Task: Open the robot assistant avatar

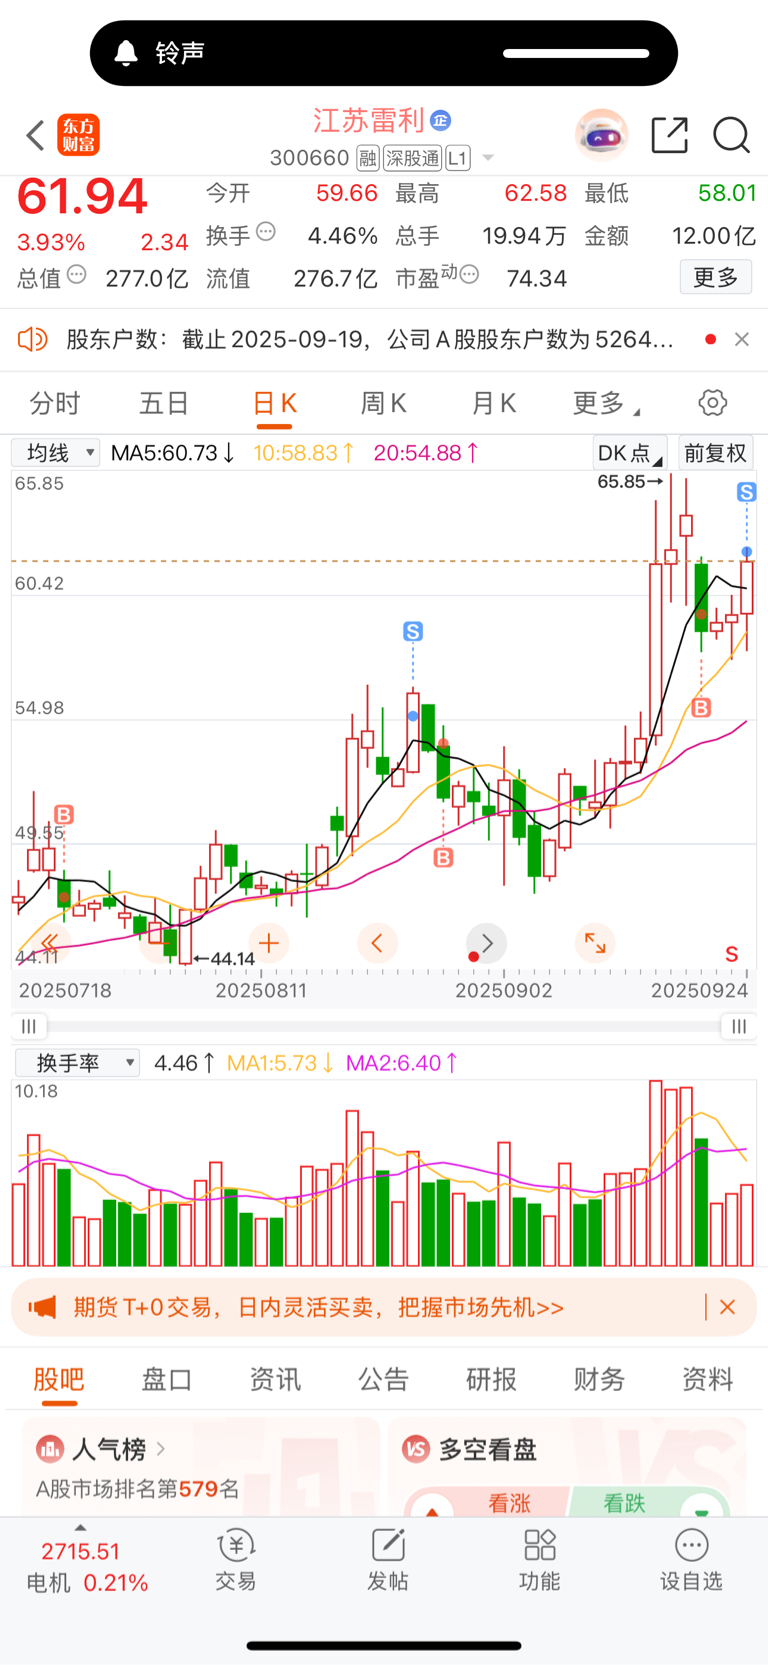Action: point(602,135)
